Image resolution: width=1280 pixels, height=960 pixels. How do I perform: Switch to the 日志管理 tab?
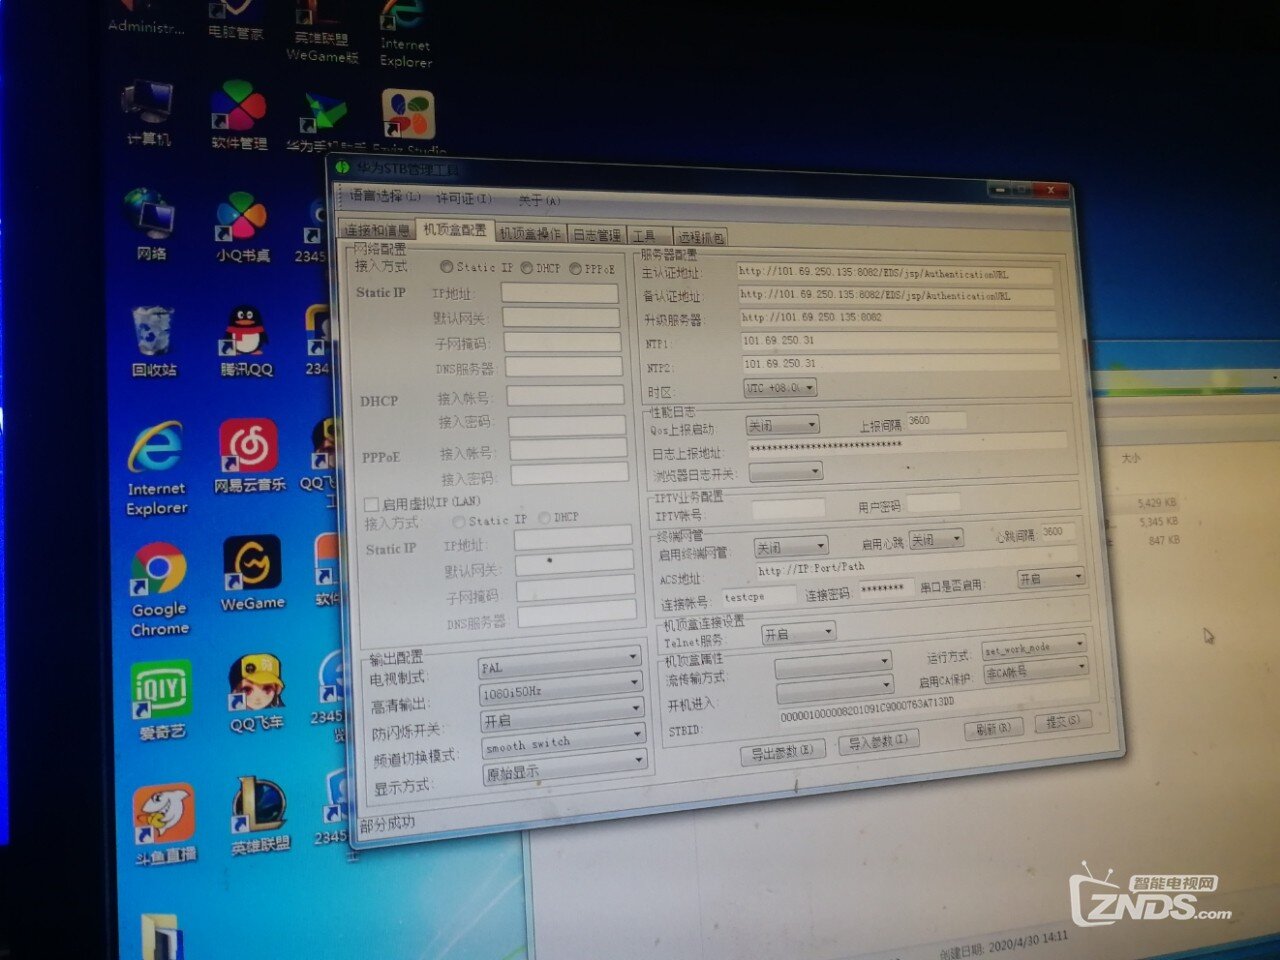pos(596,235)
